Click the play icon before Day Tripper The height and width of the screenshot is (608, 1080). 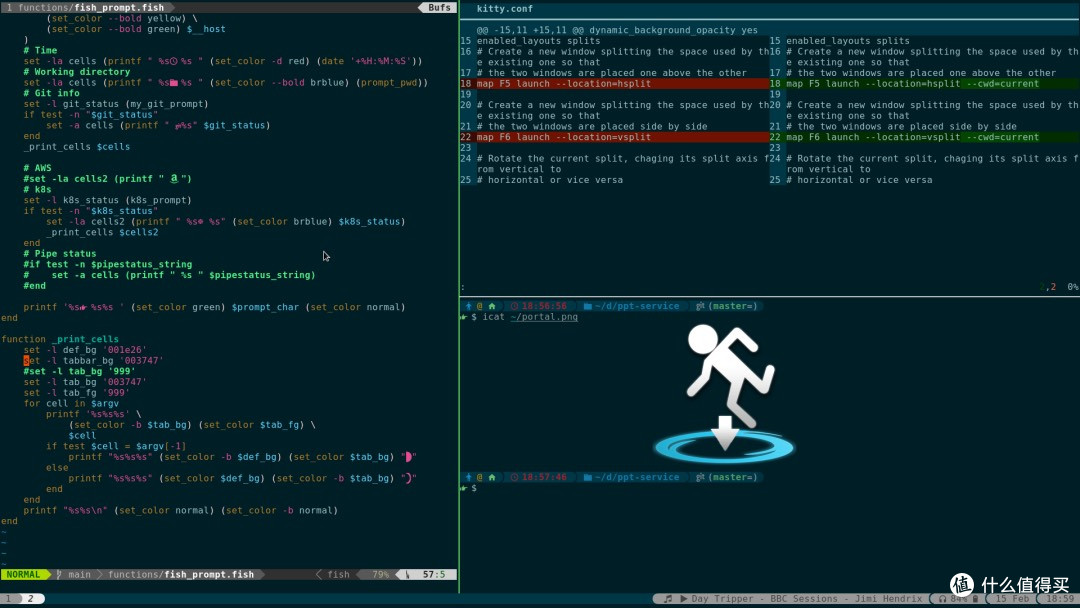[683, 599]
